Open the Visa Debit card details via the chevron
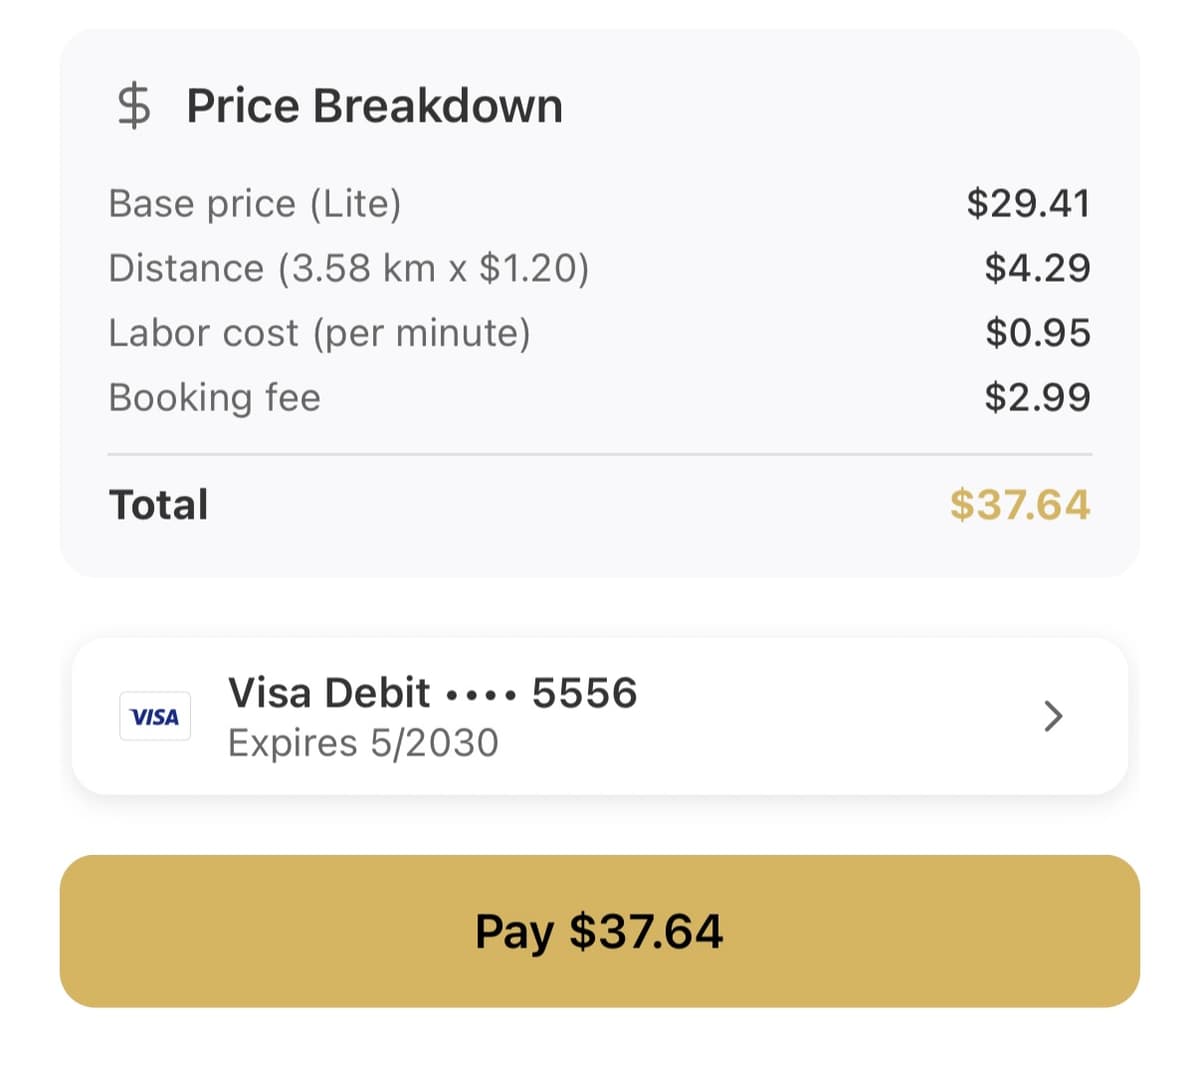The image size is (1200, 1066). 1052,716
